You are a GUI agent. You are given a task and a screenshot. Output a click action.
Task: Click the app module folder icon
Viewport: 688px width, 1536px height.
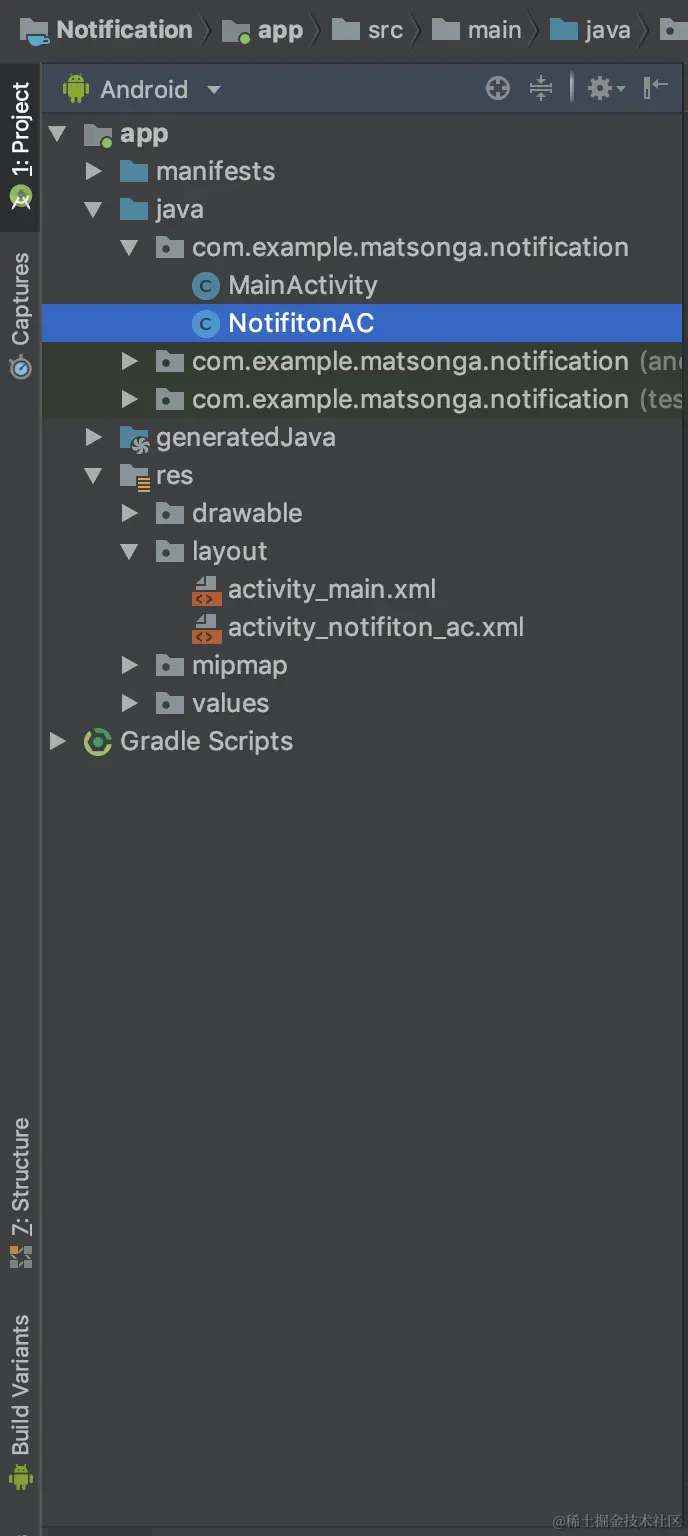tap(98, 134)
